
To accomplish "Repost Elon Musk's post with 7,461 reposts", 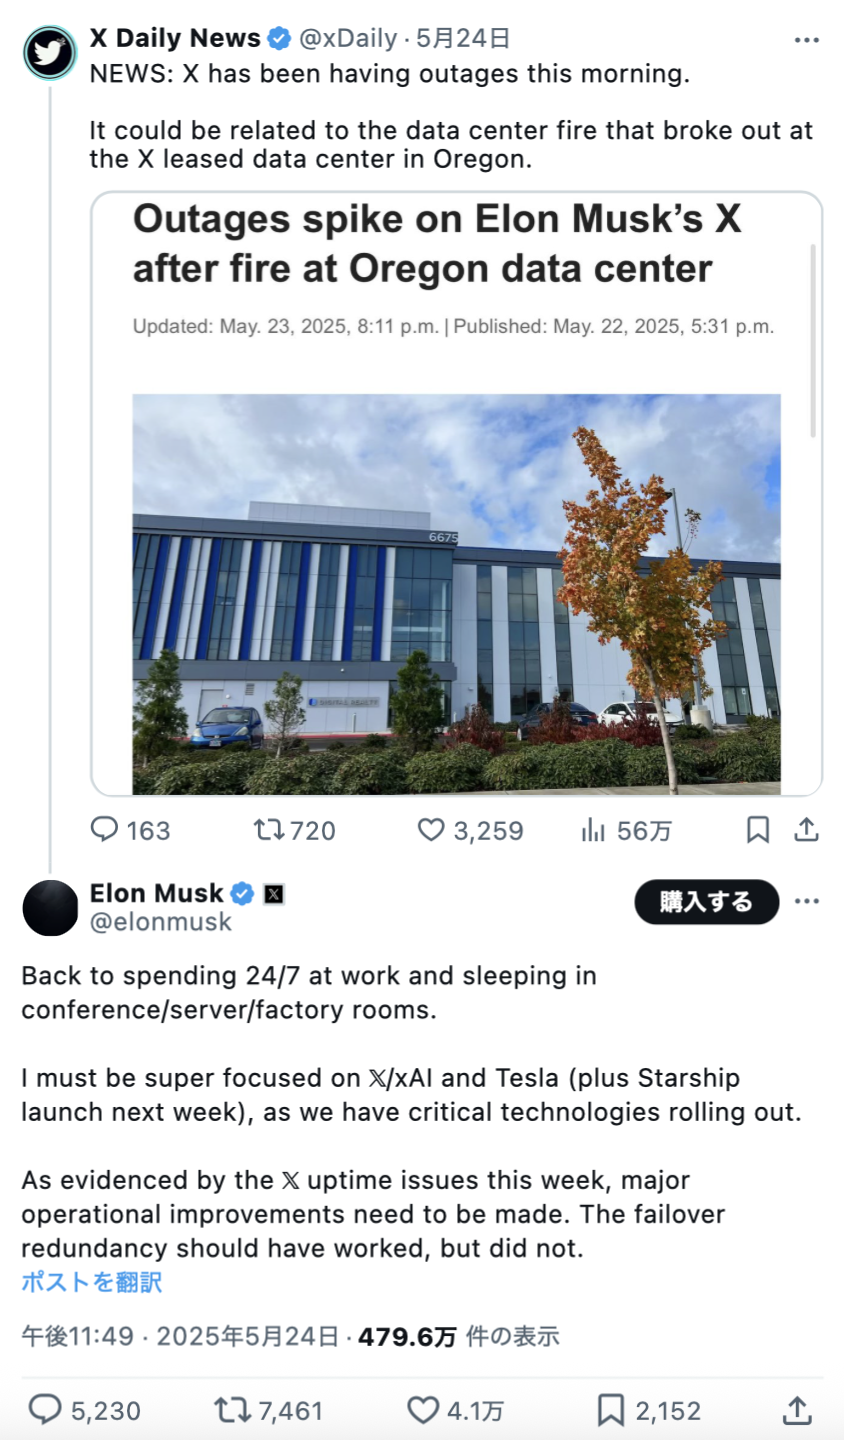I will point(268,1411).
